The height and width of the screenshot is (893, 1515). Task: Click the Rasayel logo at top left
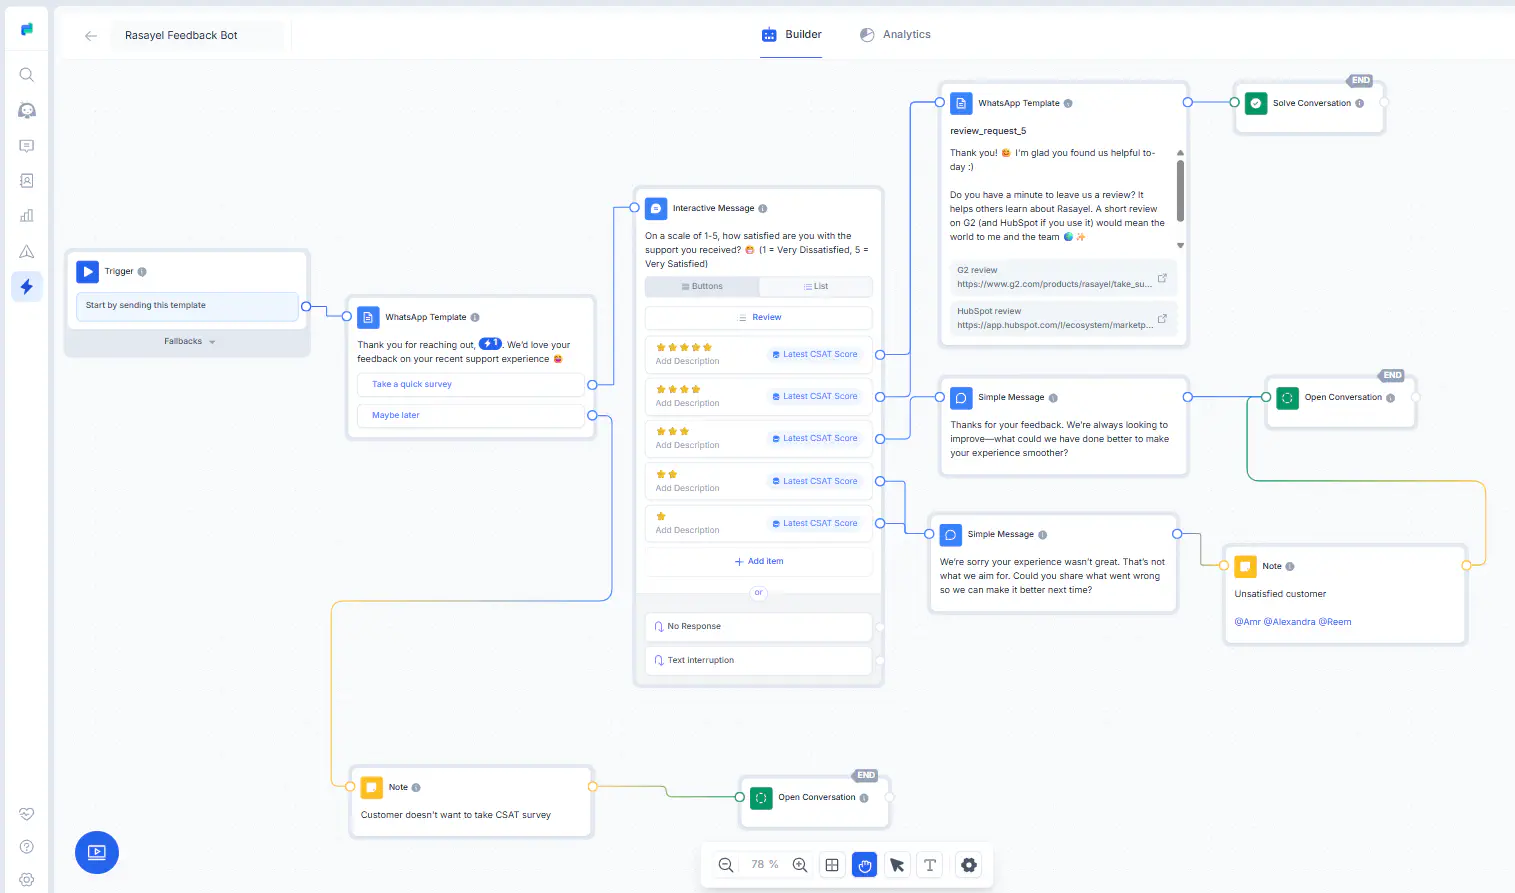tap(27, 29)
